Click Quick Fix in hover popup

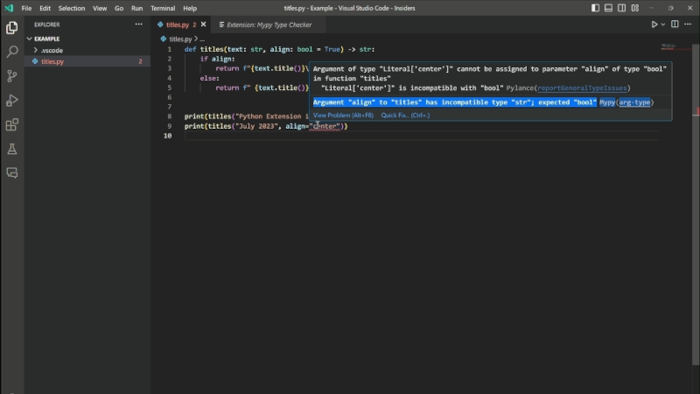coord(405,115)
